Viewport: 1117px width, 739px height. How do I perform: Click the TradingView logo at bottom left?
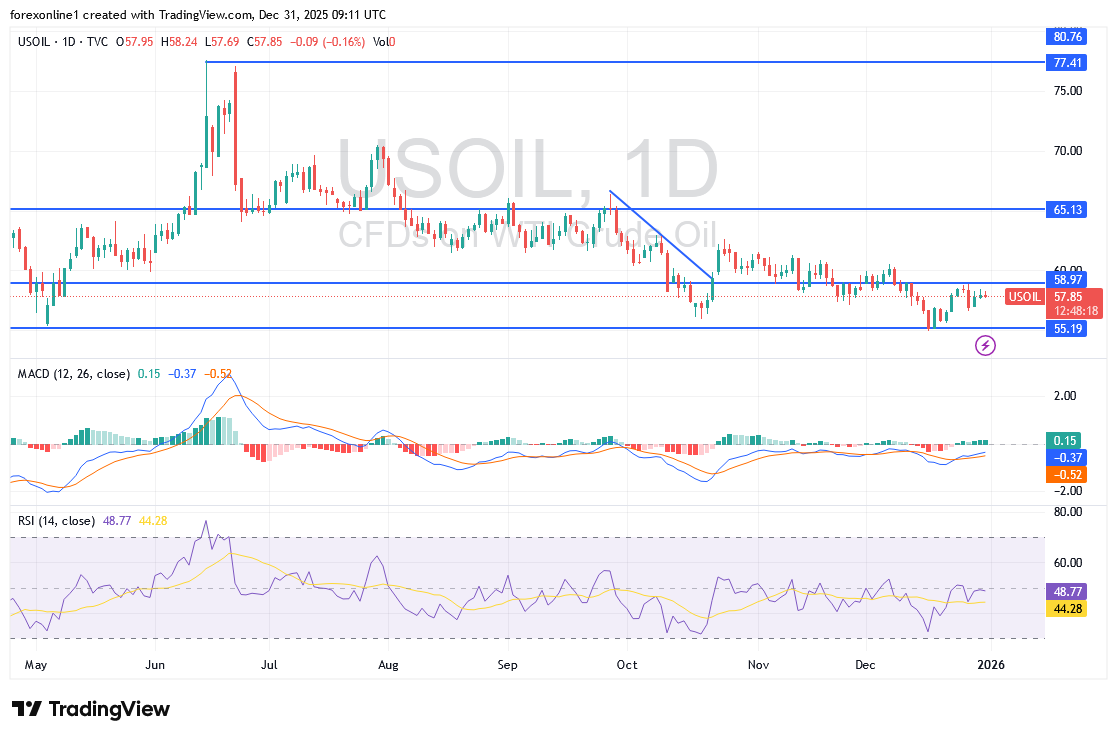click(91, 709)
